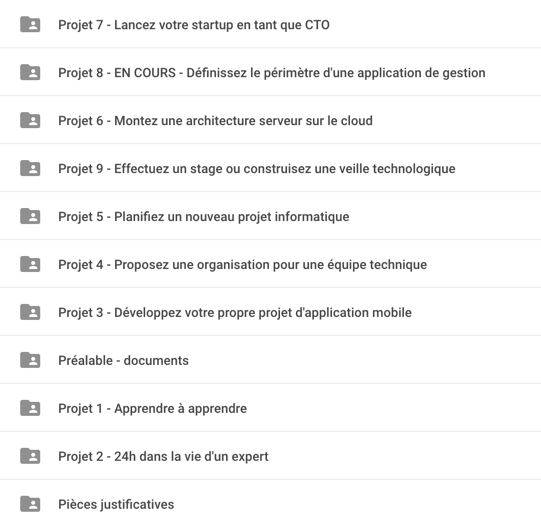Image resolution: width=541 pixels, height=525 pixels.
Task: Click the folder icon for Projet 9
Action: point(30,168)
